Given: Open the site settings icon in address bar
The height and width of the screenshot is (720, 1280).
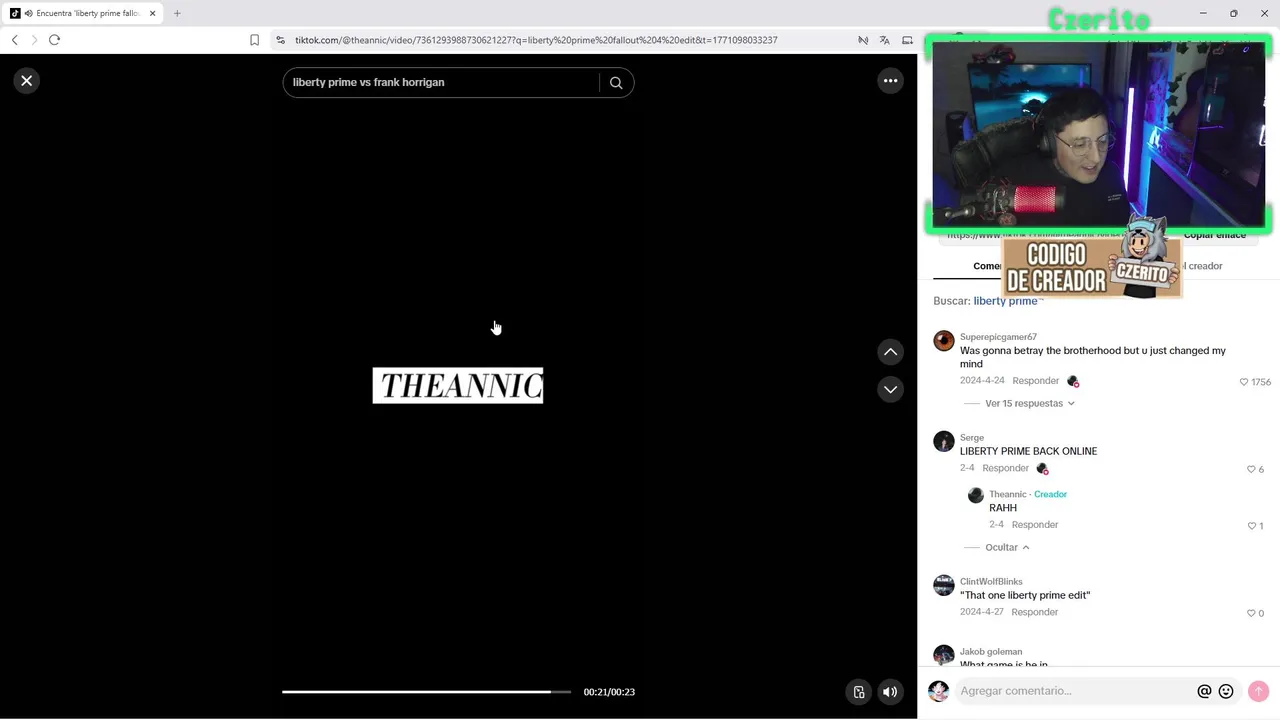Looking at the screenshot, I should coord(280,40).
